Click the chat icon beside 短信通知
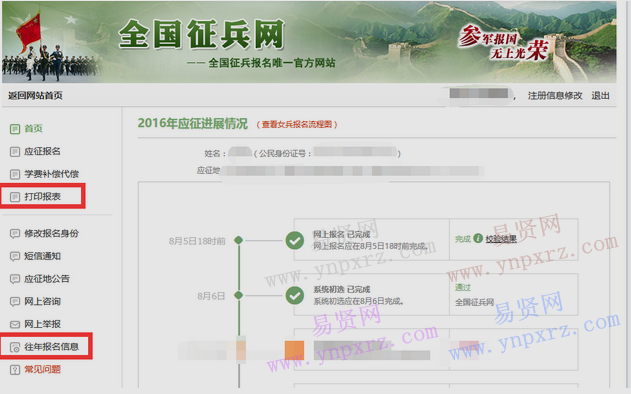 [15, 256]
